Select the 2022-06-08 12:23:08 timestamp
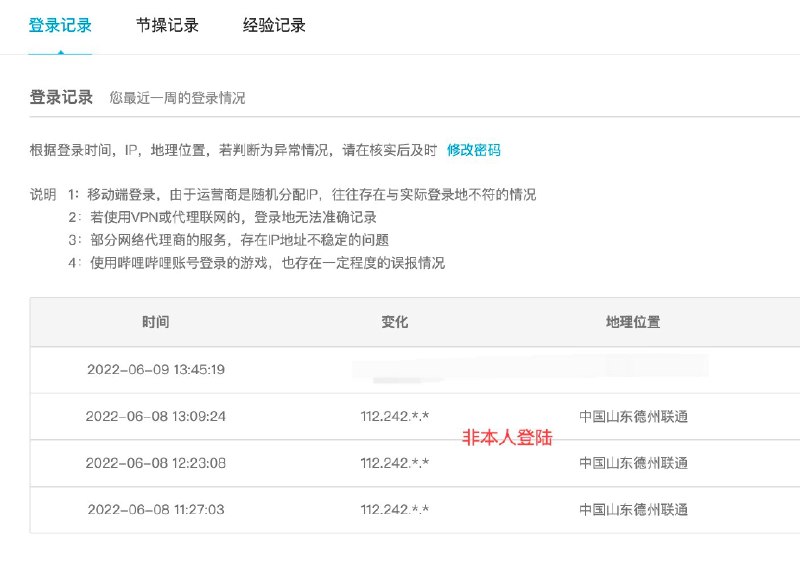The height and width of the screenshot is (568, 800). 155,463
